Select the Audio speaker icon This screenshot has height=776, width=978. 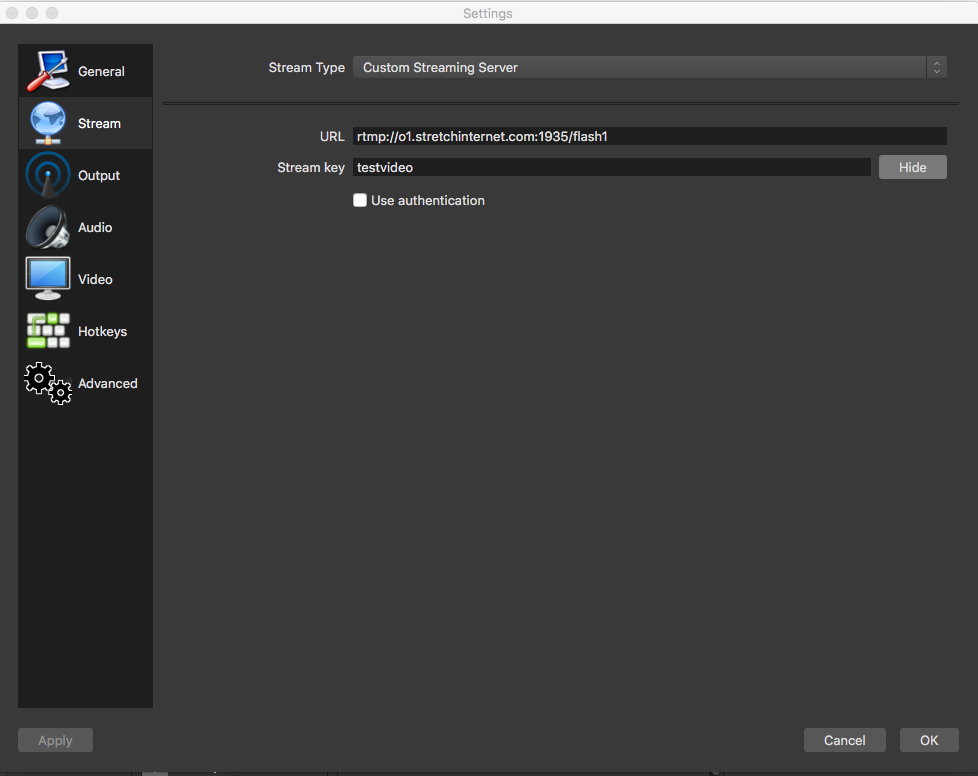[x=47, y=227]
